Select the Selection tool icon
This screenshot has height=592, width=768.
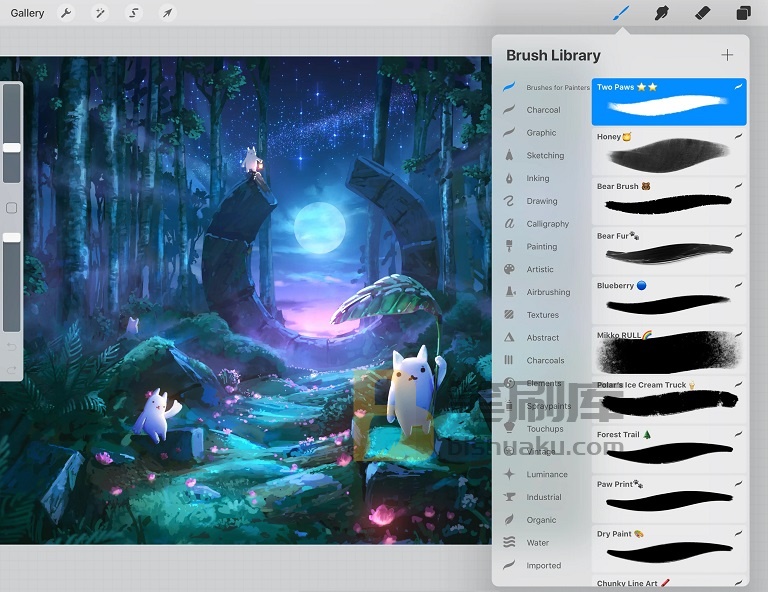[134, 13]
